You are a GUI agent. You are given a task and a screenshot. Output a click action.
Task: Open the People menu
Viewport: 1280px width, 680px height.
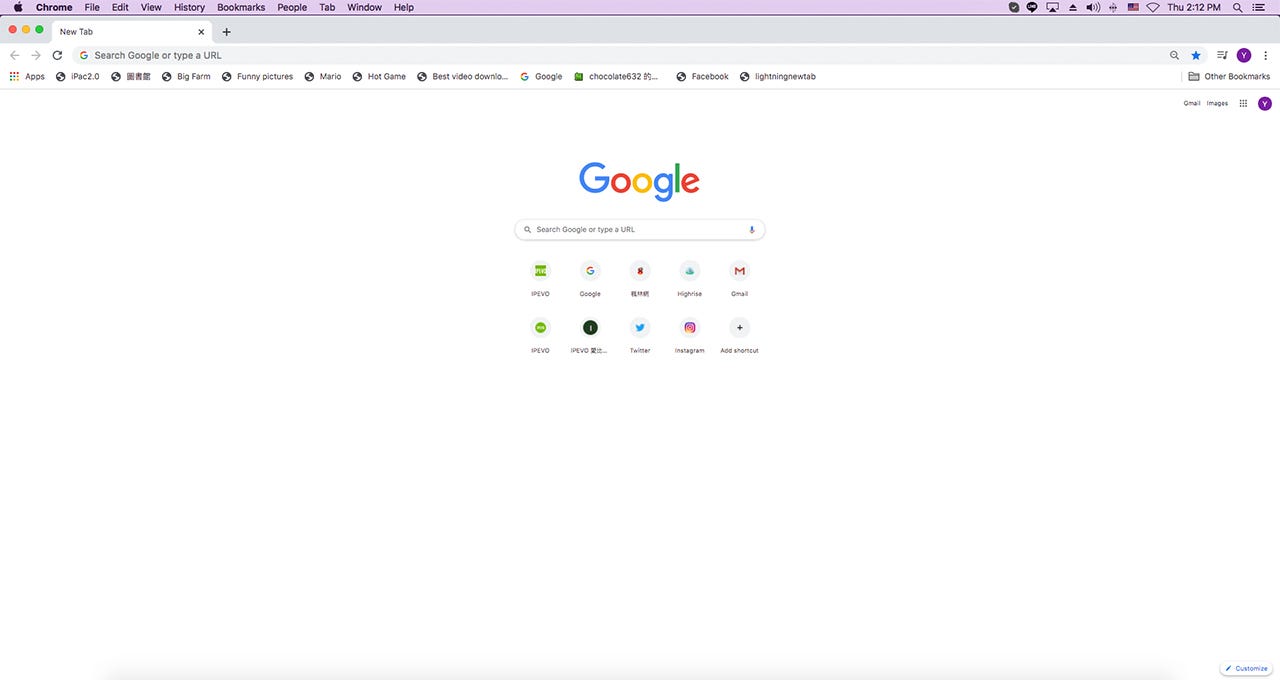pos(292,7)
